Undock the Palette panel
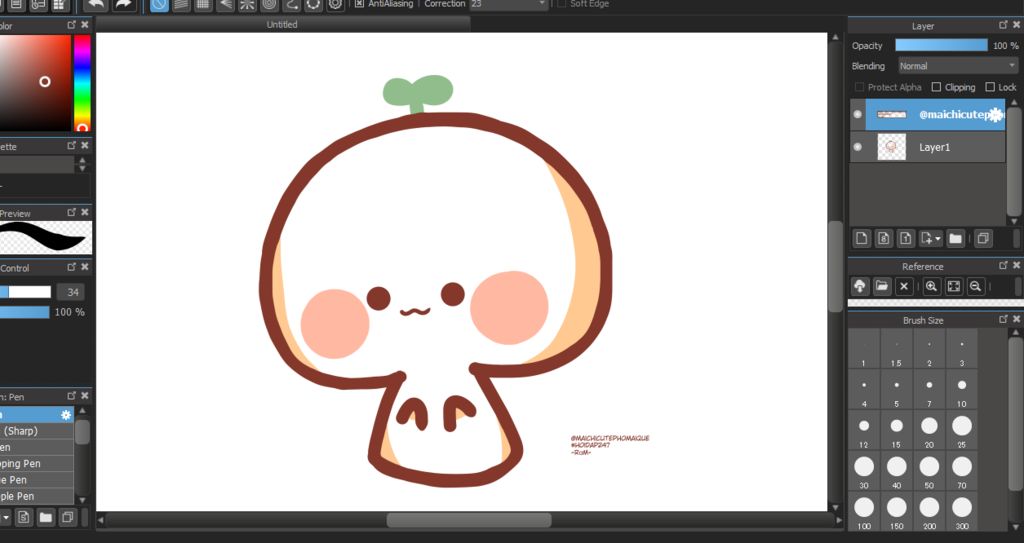1024x543 pixels. click(72, 145)
